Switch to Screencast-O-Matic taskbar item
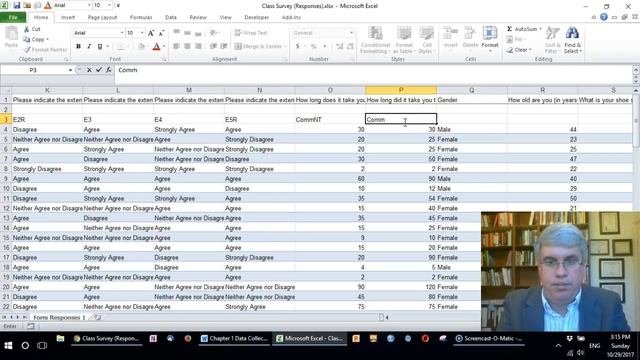The height and width of the screenshot is (360, 640). point(489,338)
